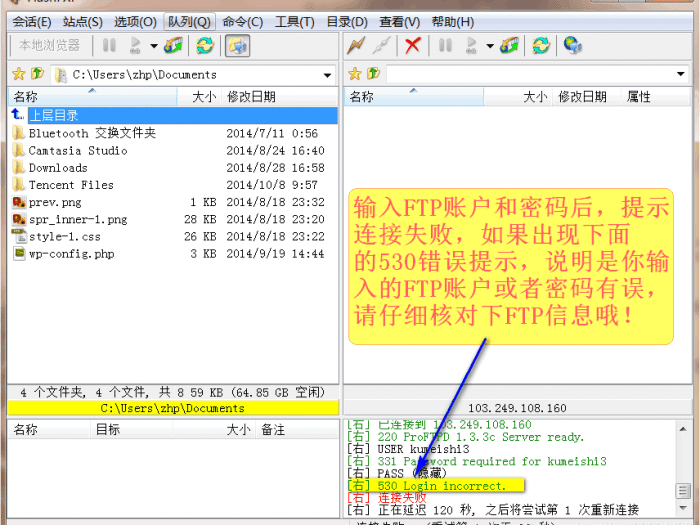Open the 站点(S) menu
Image resolution: width=700 pixels, height=525 pixels.
click(x=82, y=21)
